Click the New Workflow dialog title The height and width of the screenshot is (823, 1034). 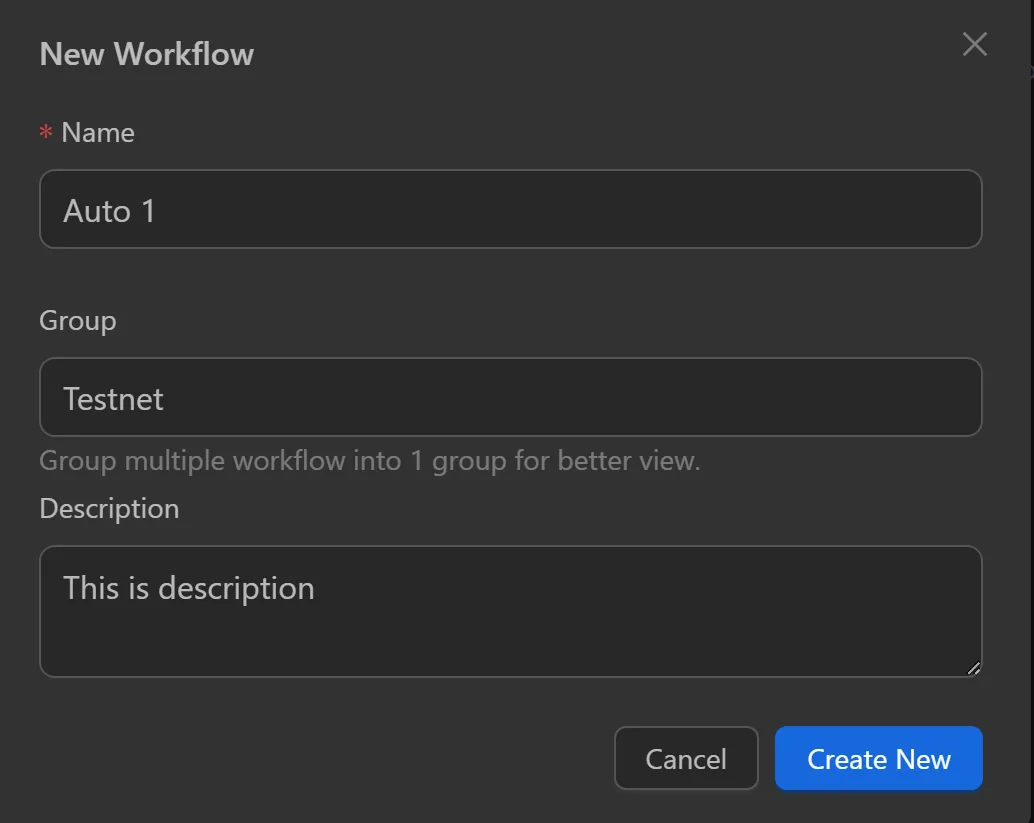(x=146, y=54)
